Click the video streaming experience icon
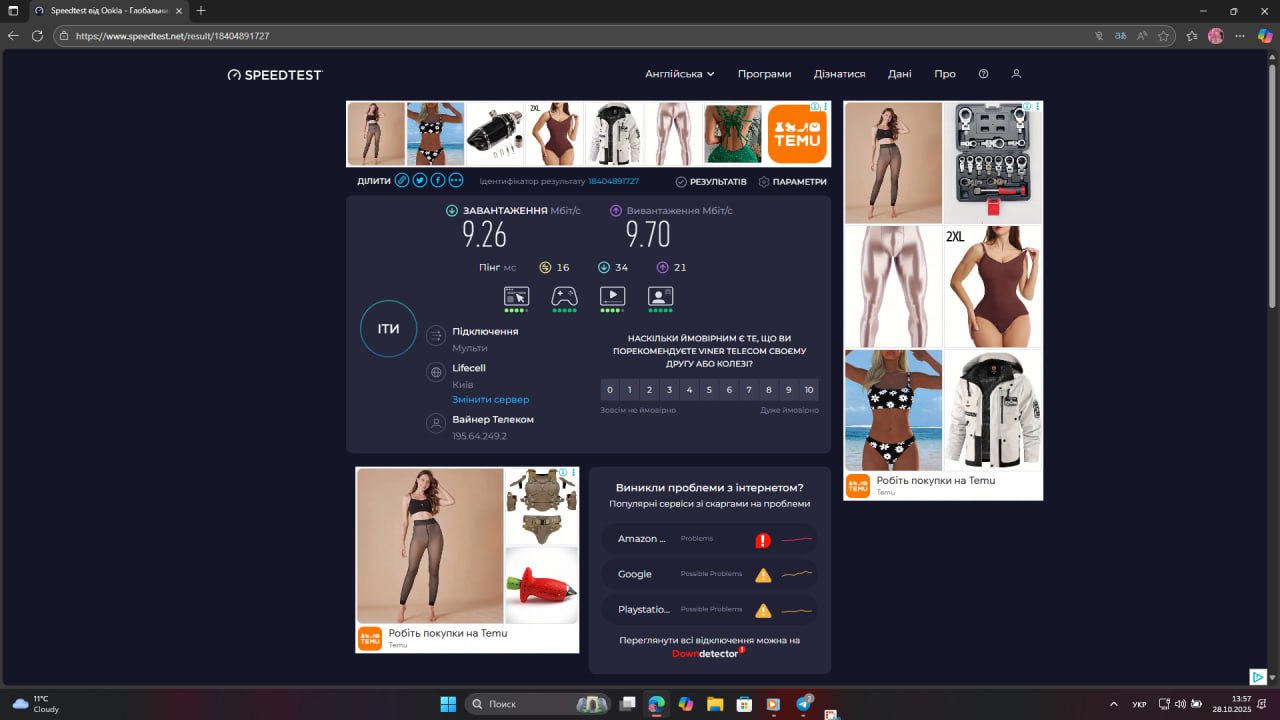Viewport: 1280px width, 720px height. coord(612,296)
